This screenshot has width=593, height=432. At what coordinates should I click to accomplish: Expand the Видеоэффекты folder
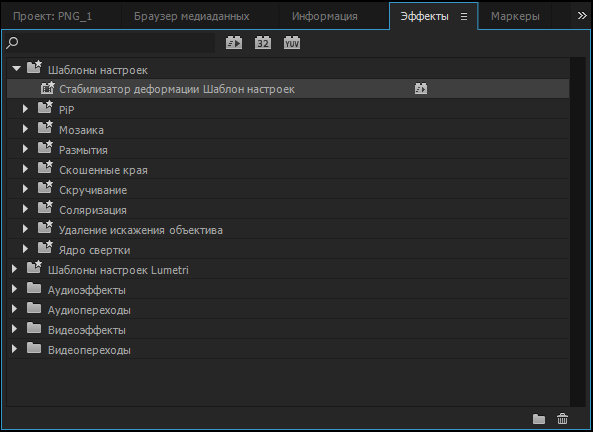pyautogui.click(x=14, y=329)
